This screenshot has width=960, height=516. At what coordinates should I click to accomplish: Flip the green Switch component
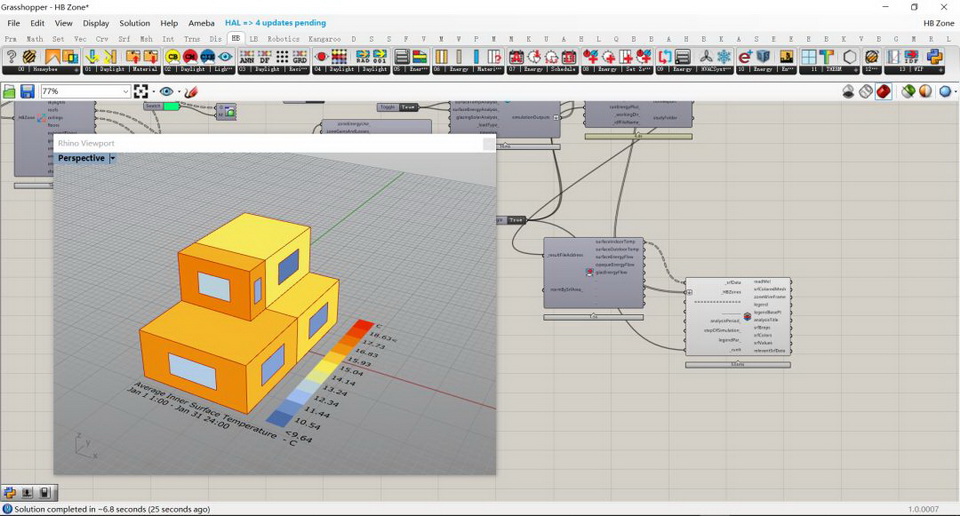click(x=171, y=106)
